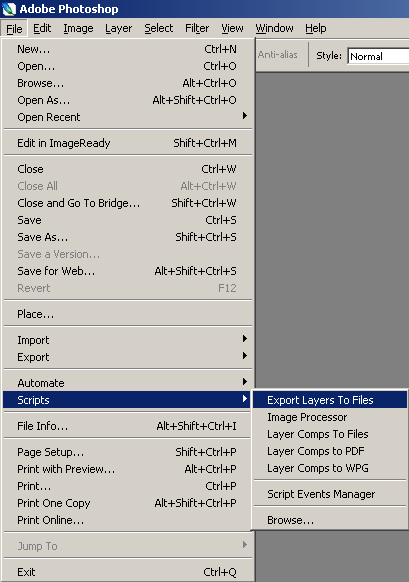The width and height of the screenshot is (409, 582).
Task: Open the Style dropdown showing Normal
Action: coord(378,56)
